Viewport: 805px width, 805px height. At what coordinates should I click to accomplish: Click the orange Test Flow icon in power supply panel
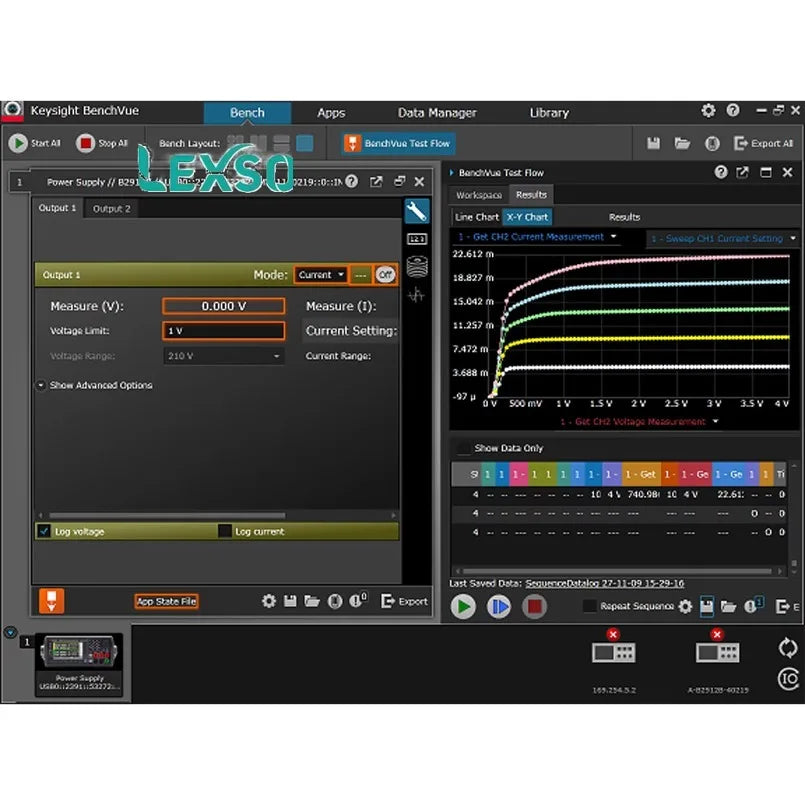click(51, 601)
